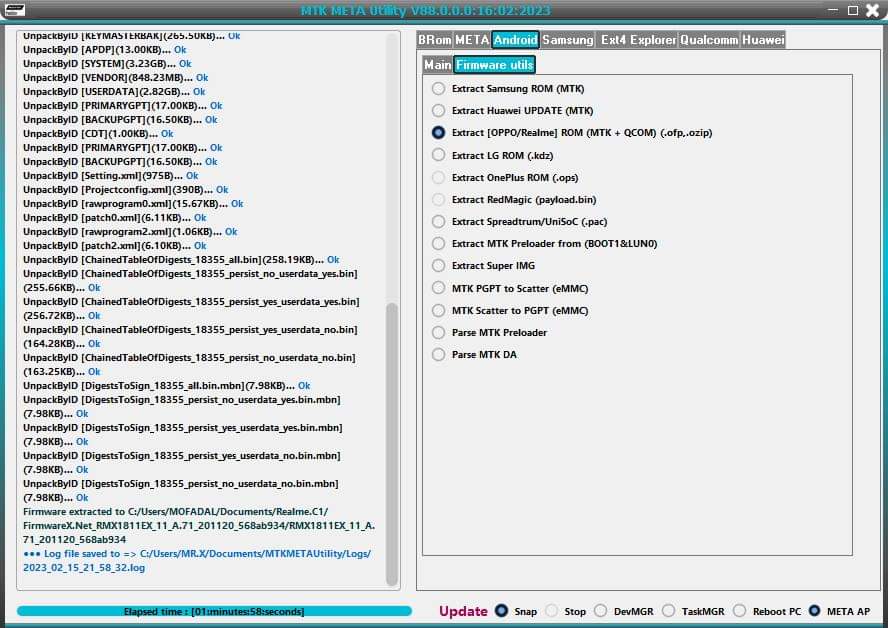
Task: Choose Extract Super IMG option
Action: [x=438, y=266]
